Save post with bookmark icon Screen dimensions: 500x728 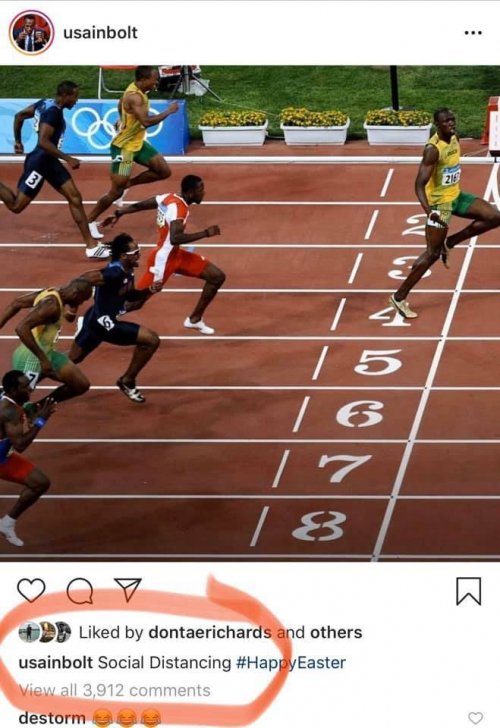(x=468, y=591)
